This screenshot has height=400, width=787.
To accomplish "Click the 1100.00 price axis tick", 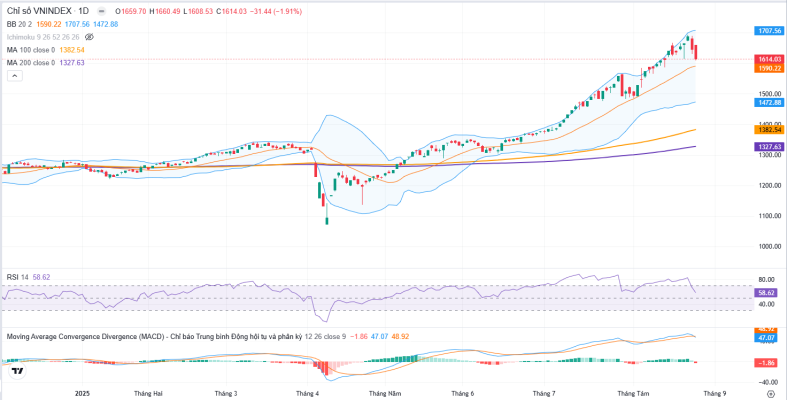I will [x=770, y=216].
